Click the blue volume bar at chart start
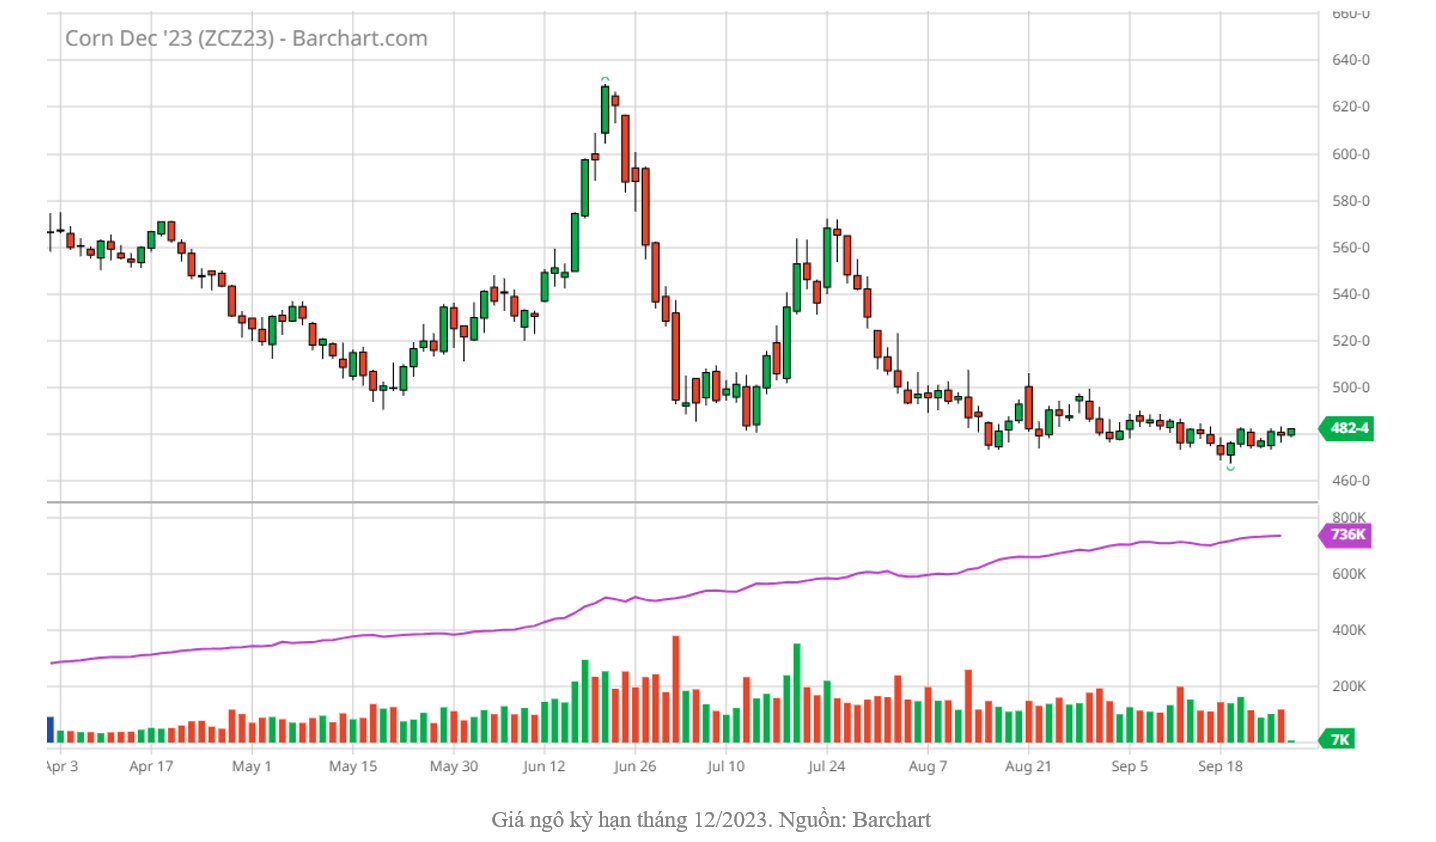This screenshot has width=1436, height=842. click(x=50, y=729)
